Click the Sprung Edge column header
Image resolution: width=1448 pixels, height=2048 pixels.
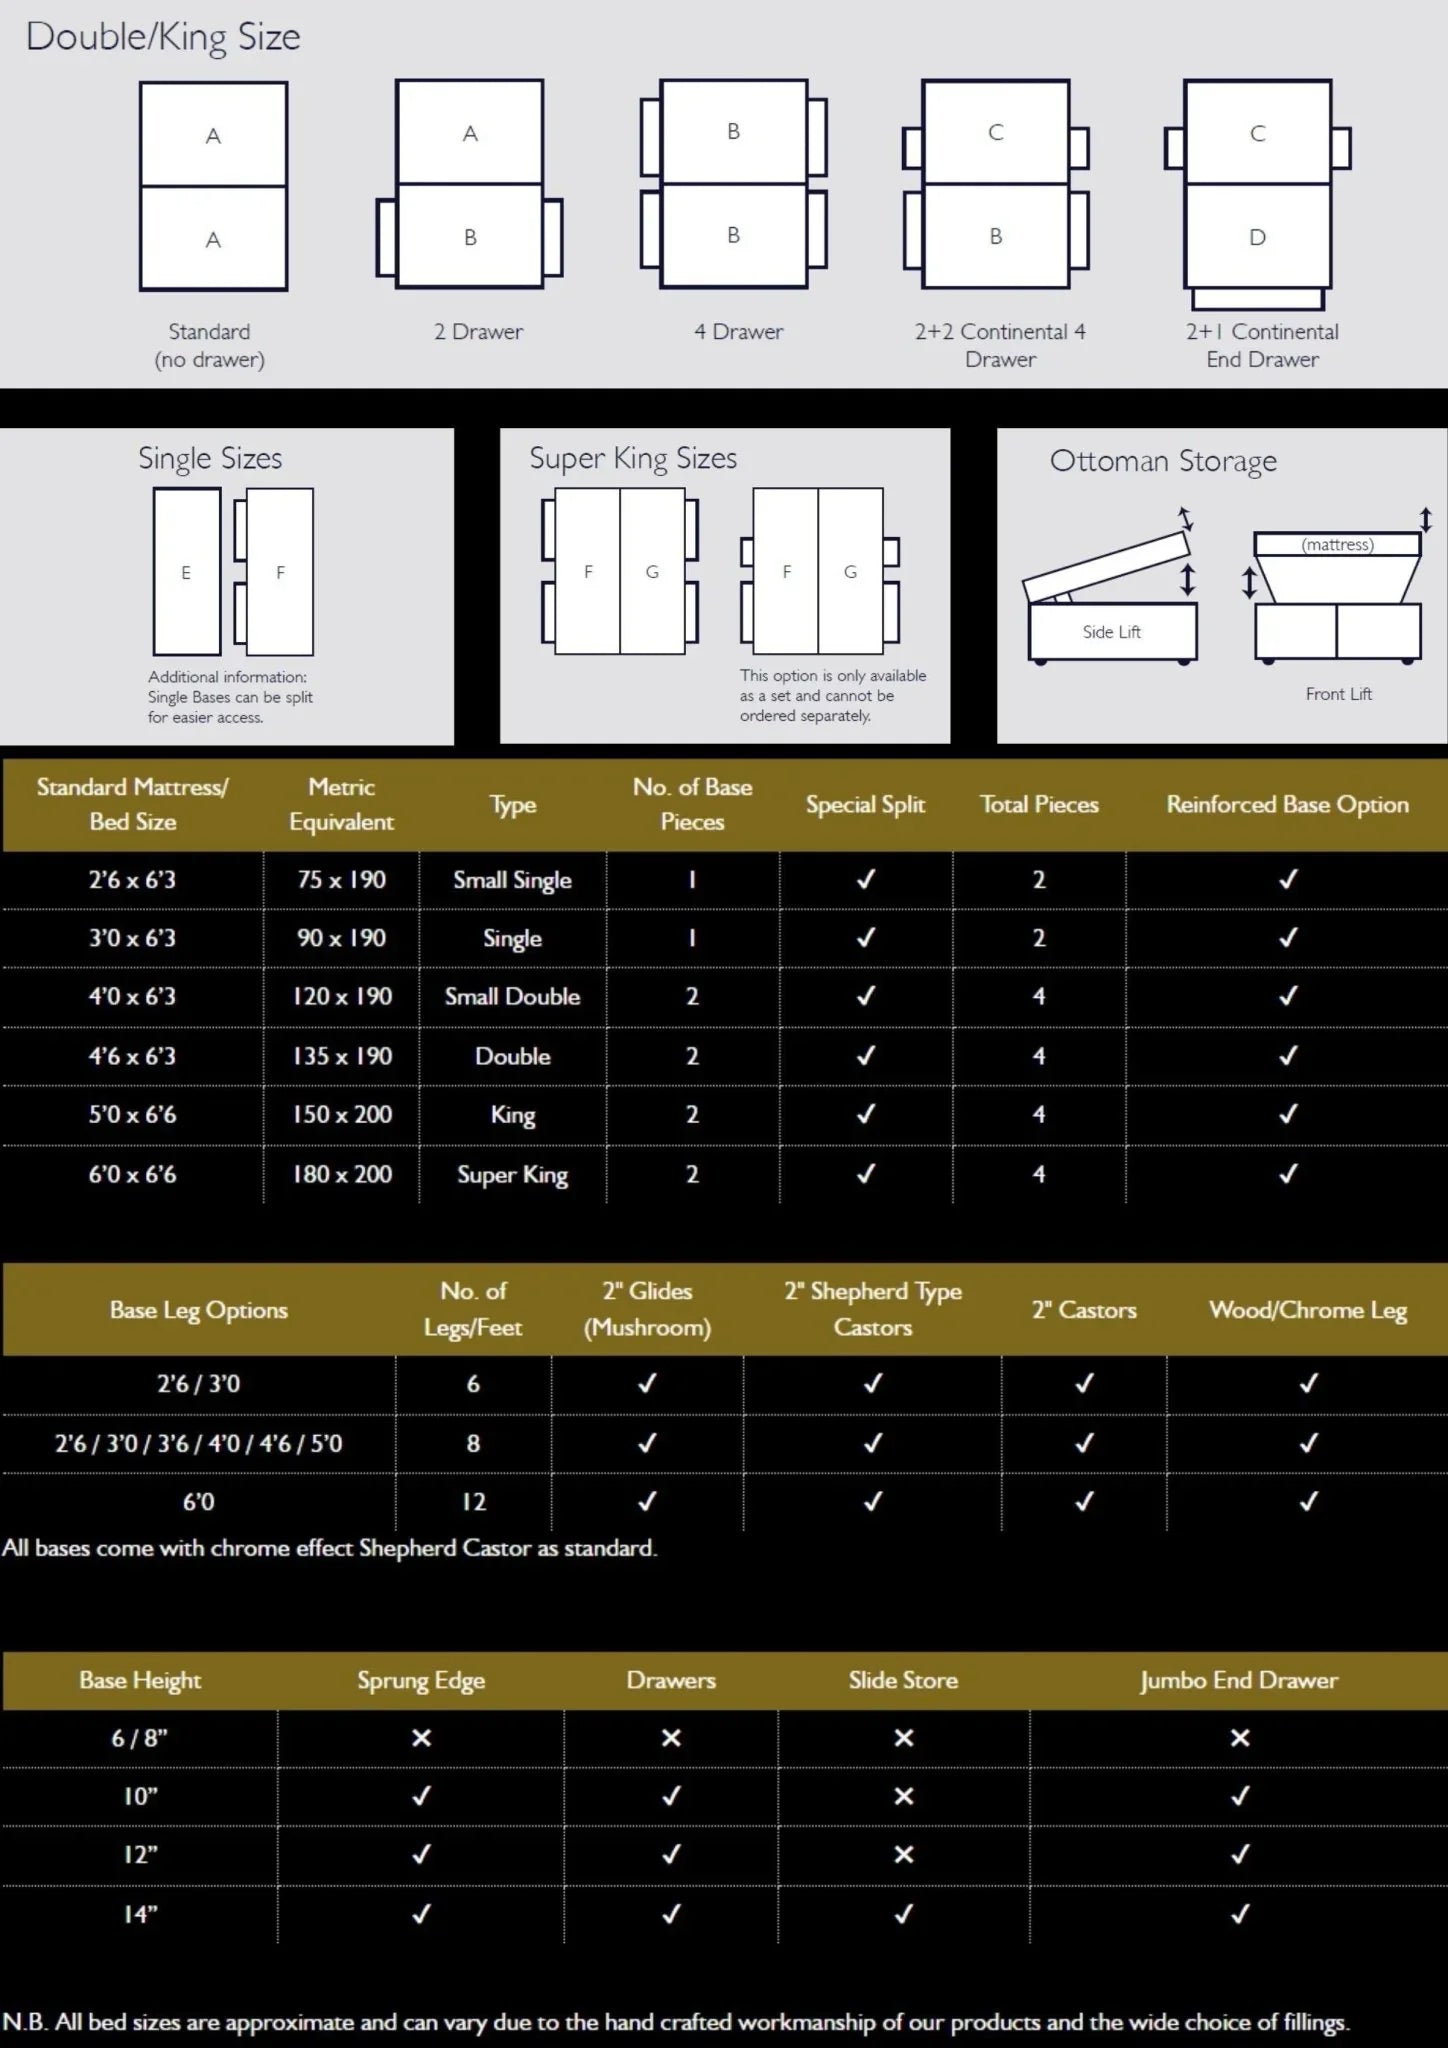(x=421, y=1680)
